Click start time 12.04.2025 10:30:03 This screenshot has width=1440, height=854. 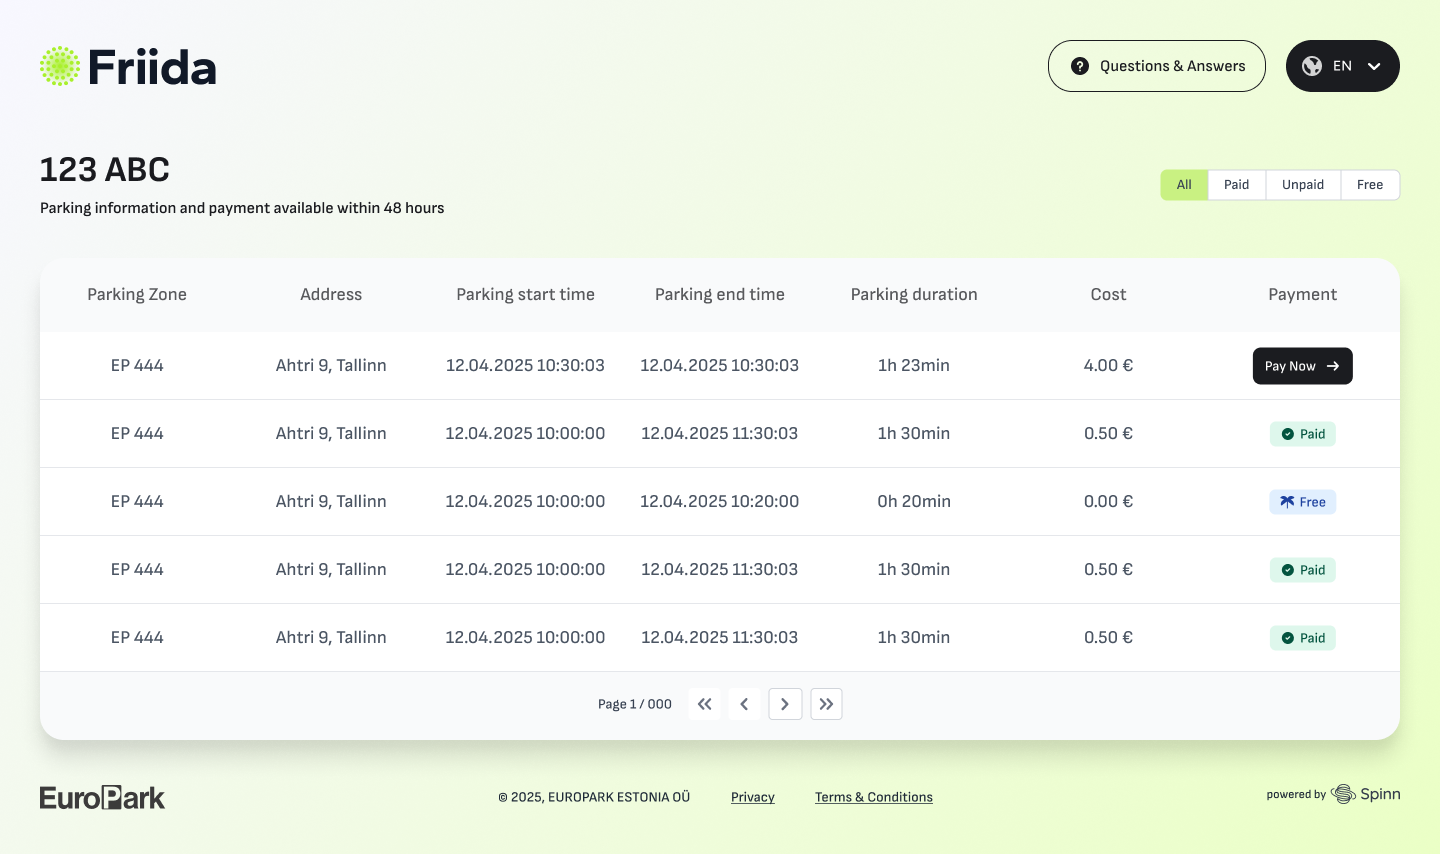[525, 366]
